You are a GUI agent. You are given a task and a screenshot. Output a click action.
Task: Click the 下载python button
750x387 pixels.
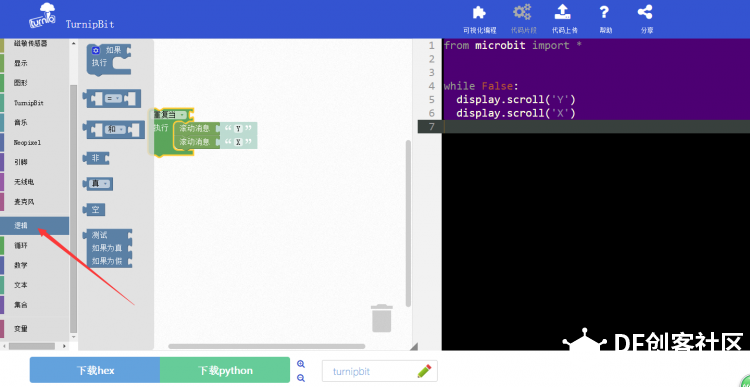click(225, 370)
